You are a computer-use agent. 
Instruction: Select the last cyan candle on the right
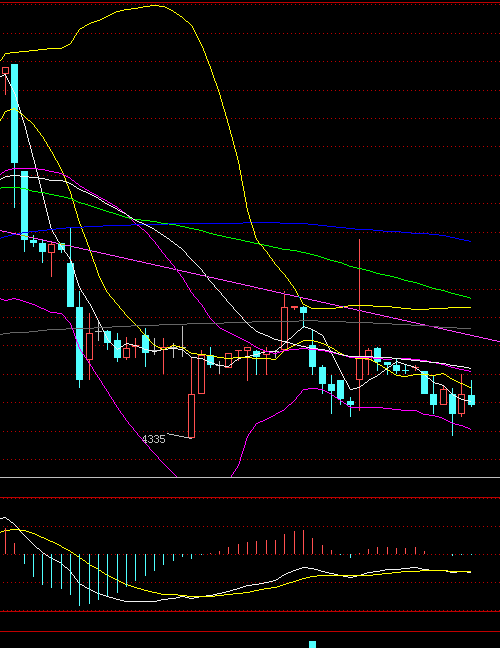(x=471, y=400)
